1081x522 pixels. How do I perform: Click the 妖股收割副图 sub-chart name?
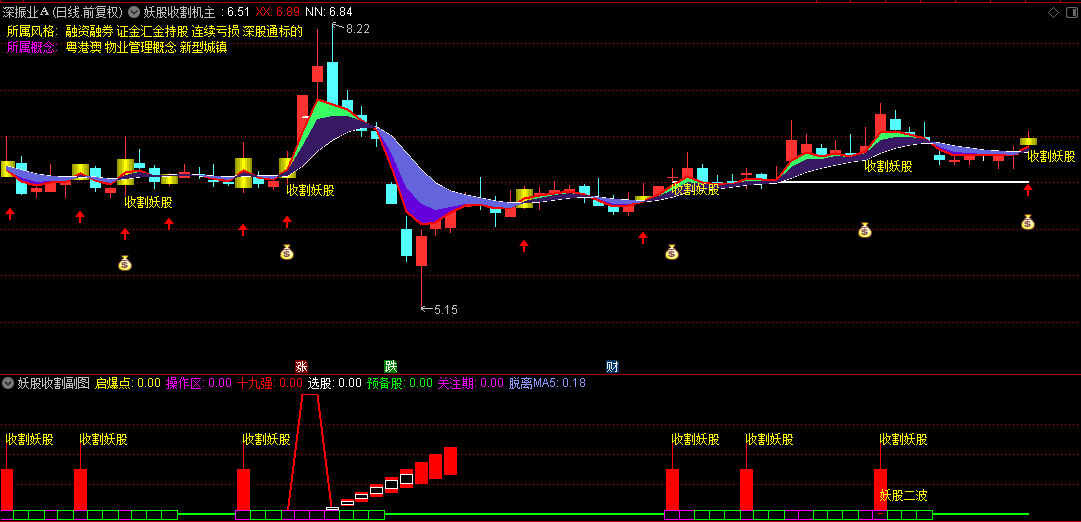(54, 383)
